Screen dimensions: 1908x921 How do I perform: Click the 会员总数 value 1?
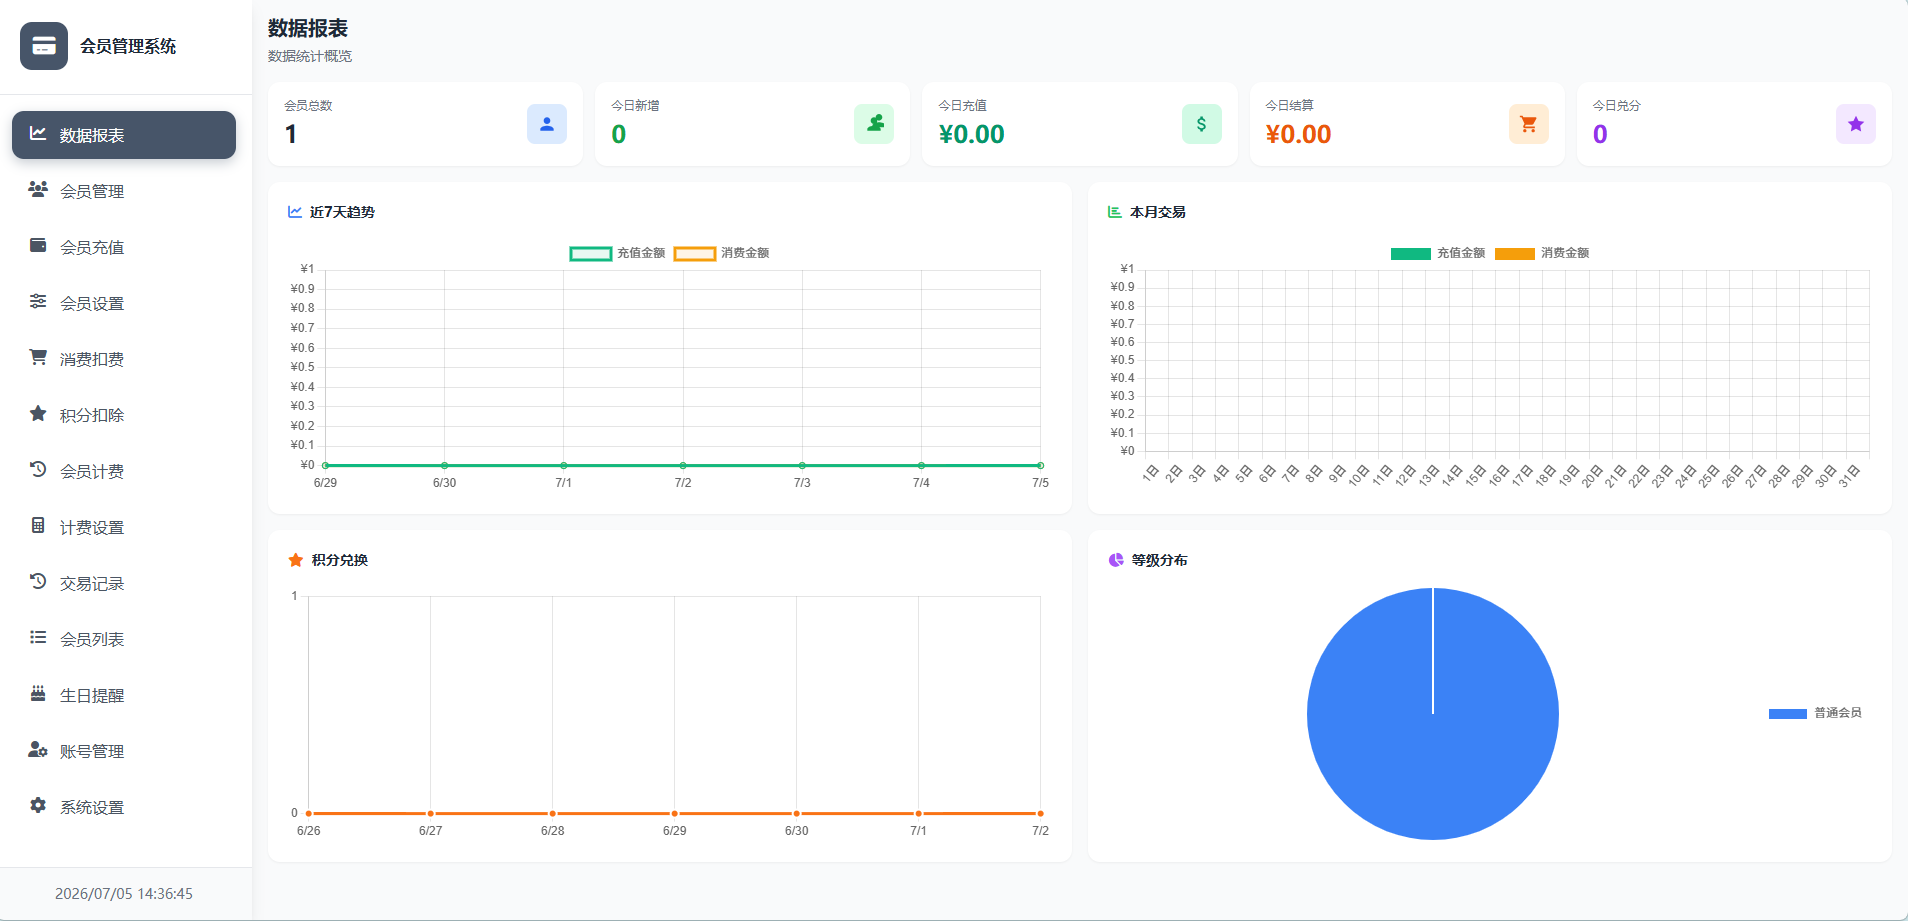(291, 134)
